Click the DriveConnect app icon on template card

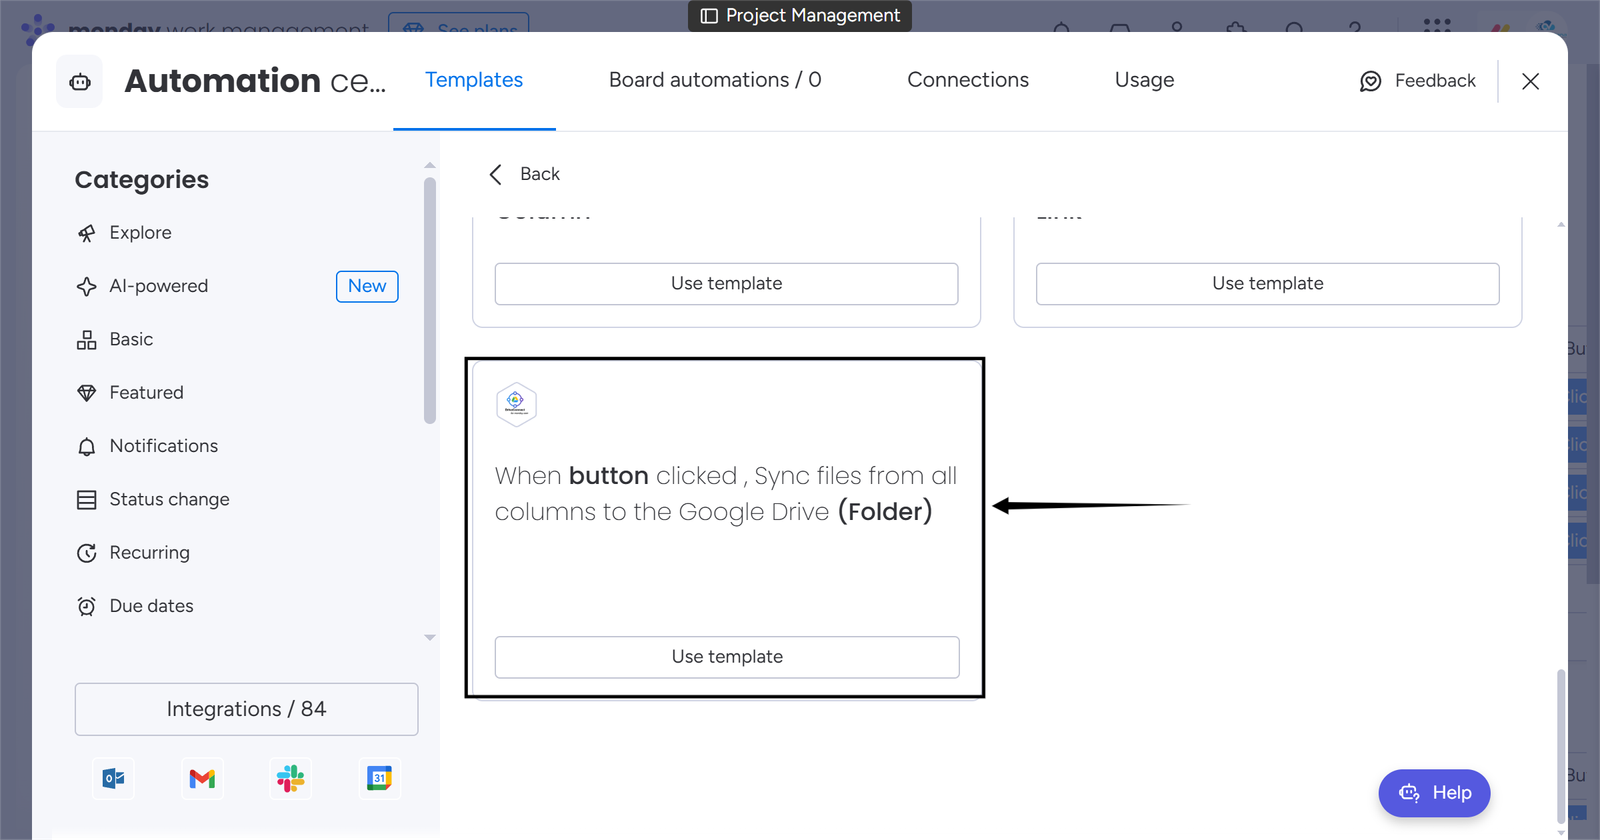[516, 404]
